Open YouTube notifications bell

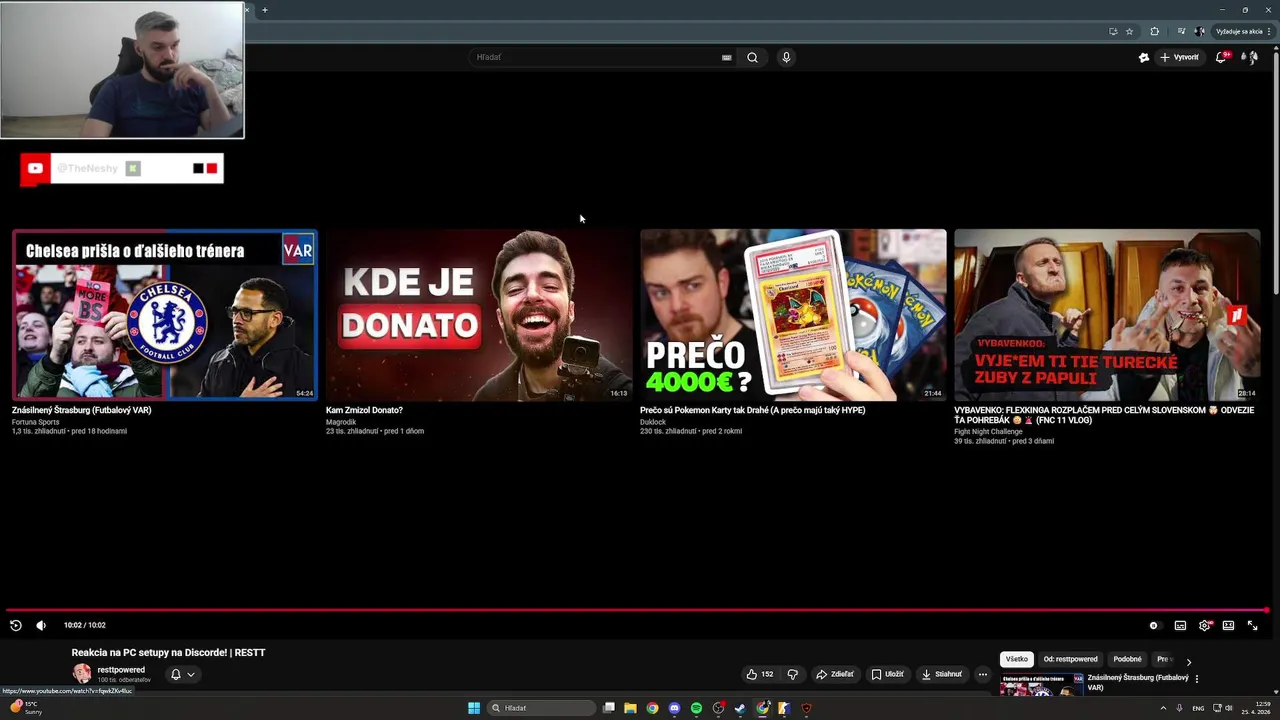coord(1221,57)
